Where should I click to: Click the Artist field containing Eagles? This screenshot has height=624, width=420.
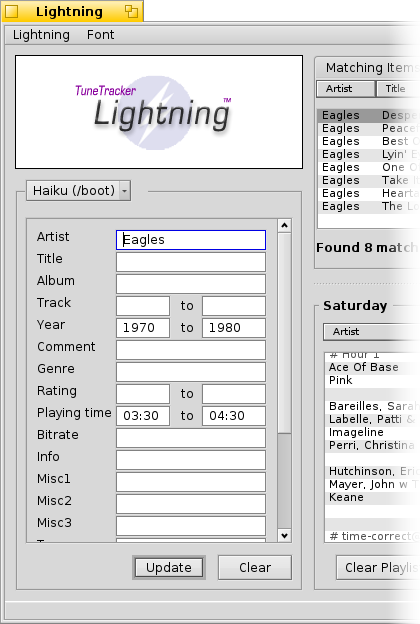191,240
